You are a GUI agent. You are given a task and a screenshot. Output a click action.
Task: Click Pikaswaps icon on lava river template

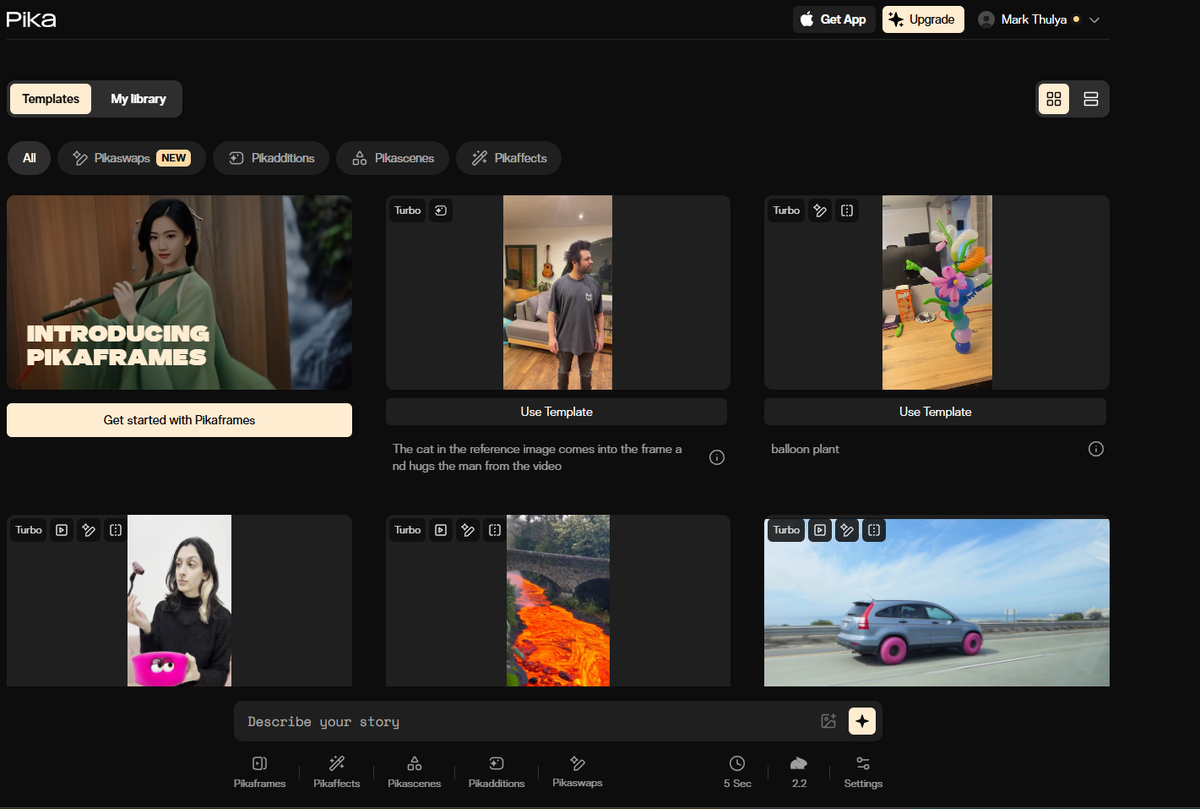[x=467, y=530]
